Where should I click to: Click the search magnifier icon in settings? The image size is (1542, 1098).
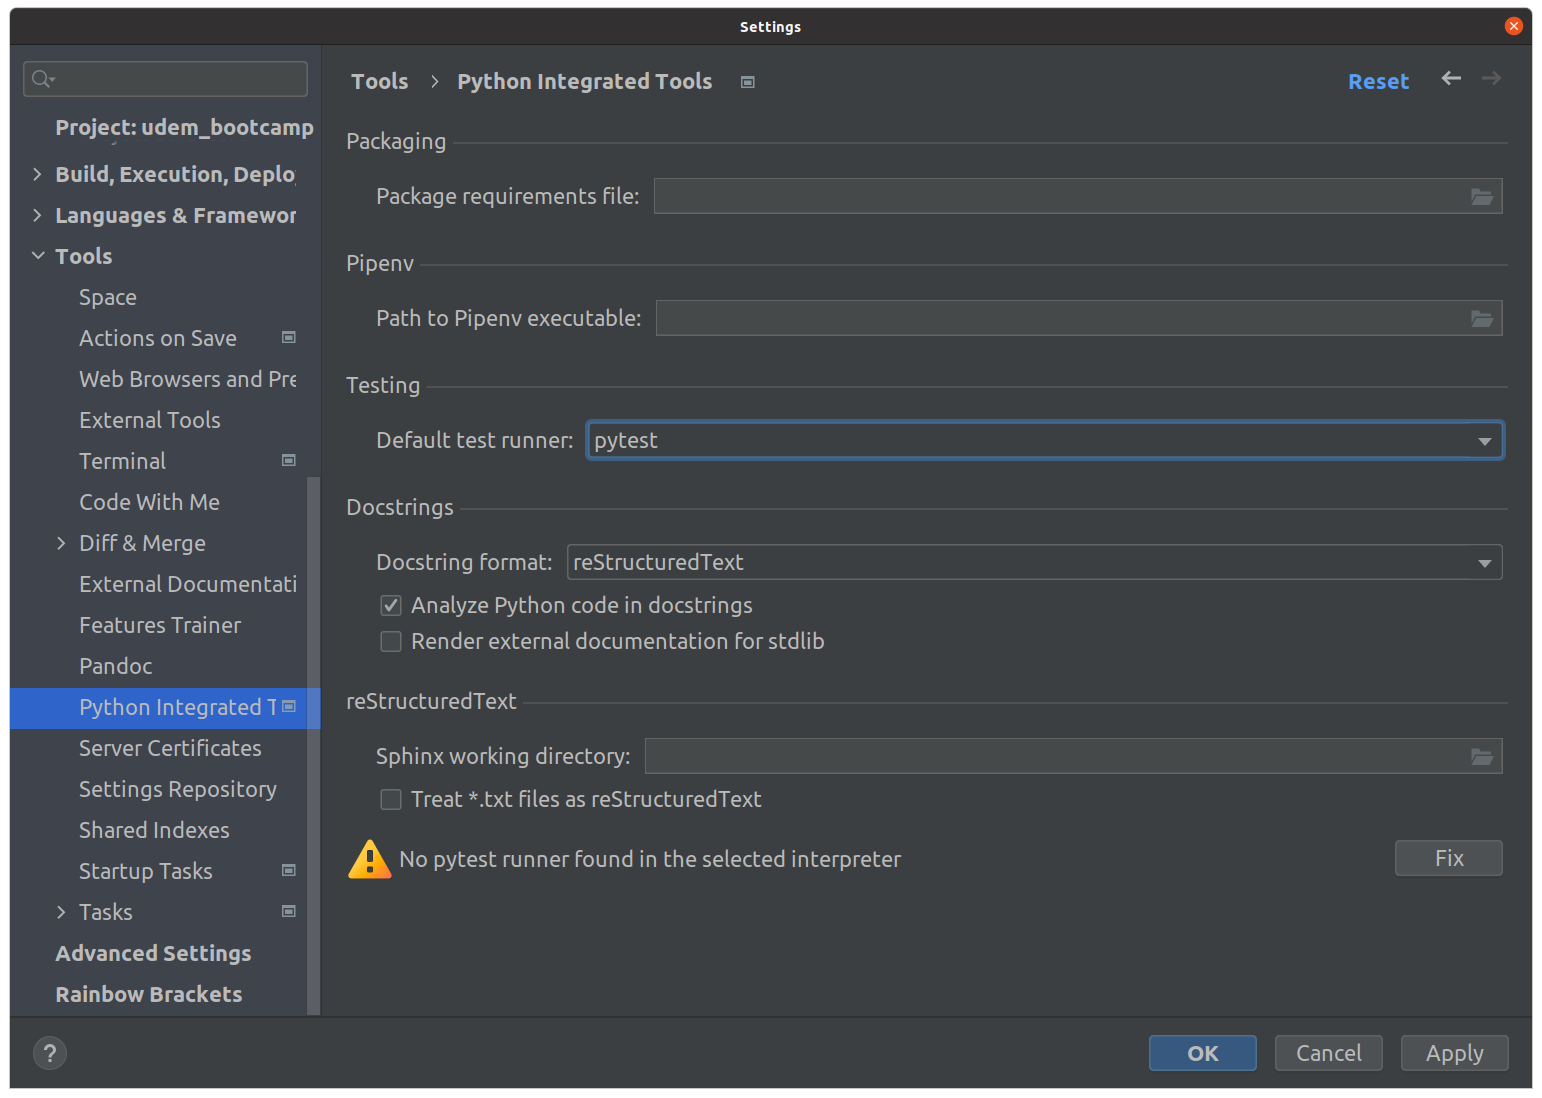[42, 79]
